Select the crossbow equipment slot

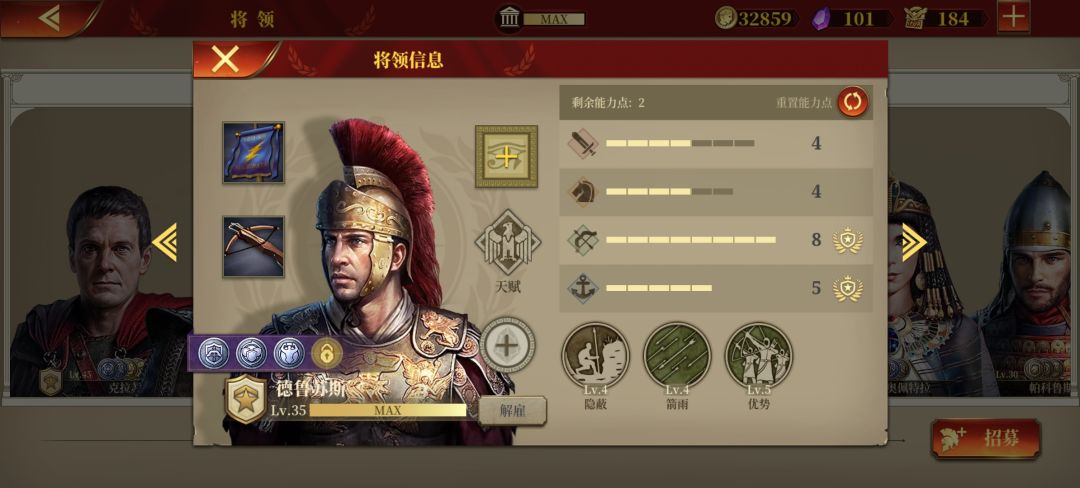pyautogui.click(x=253, y=246)
